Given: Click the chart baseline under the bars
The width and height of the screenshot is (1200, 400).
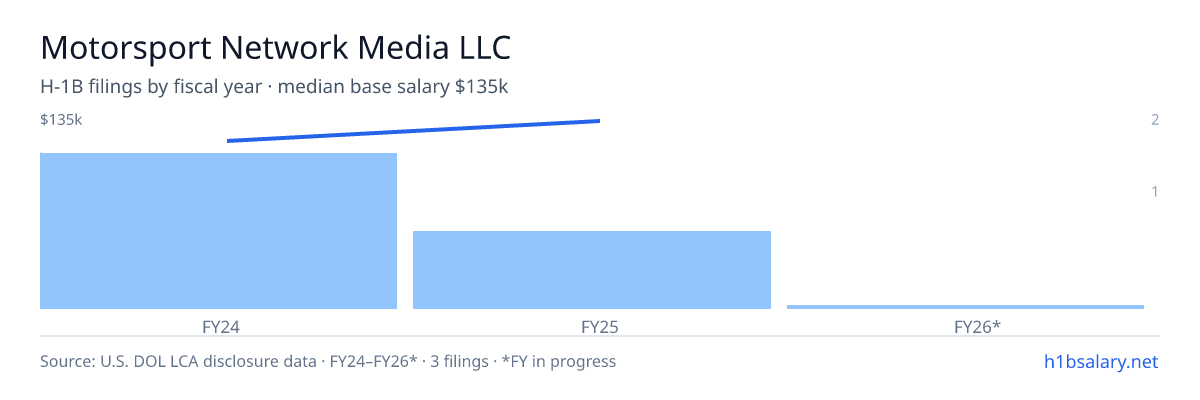Looking at the screenshot, I should pos(600,310).
